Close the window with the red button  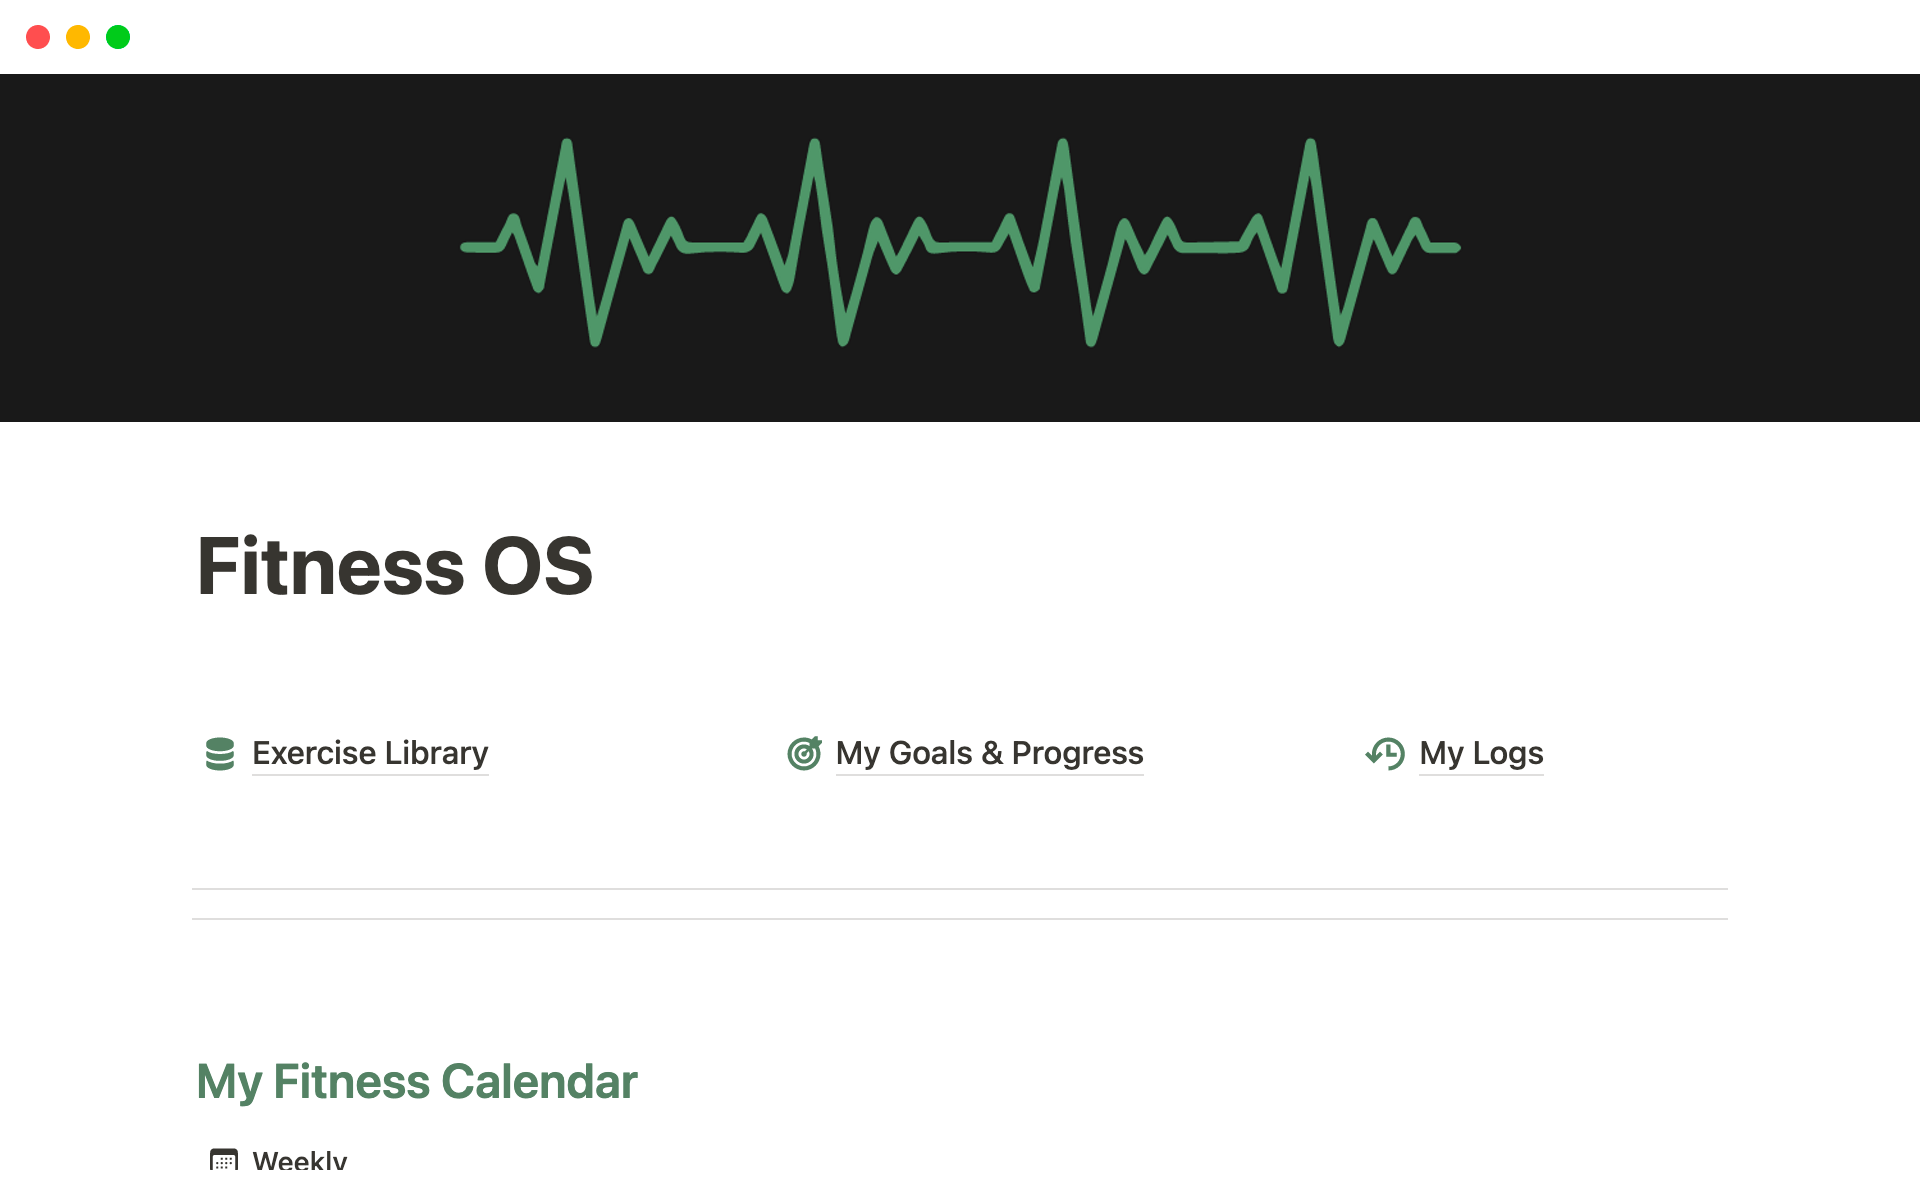[x=38, y=37]
